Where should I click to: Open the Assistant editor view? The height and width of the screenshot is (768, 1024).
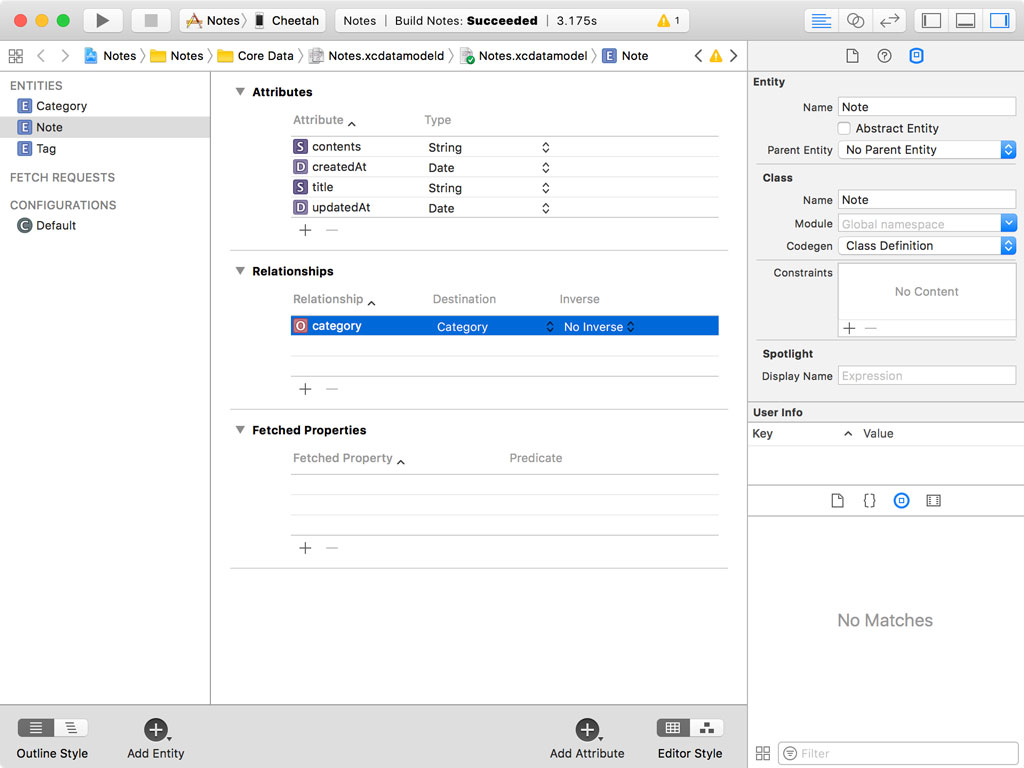pyautogui.click(x=855, y=20)
